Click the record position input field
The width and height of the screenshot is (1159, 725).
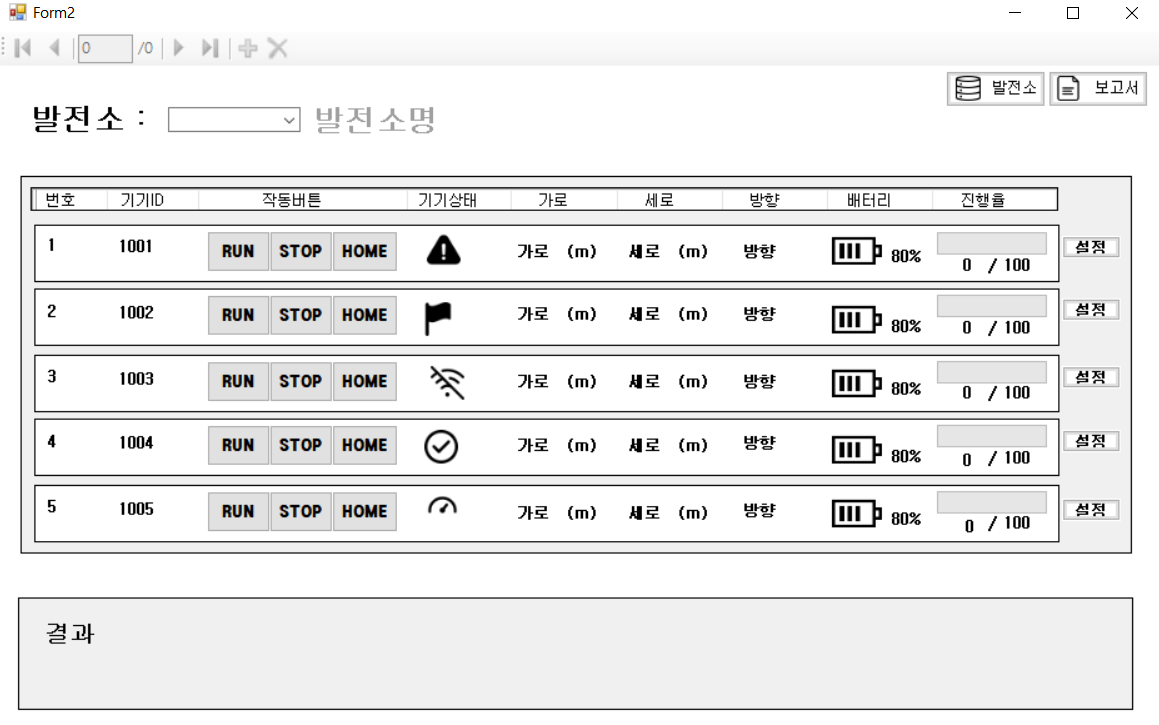coord(104,47)
